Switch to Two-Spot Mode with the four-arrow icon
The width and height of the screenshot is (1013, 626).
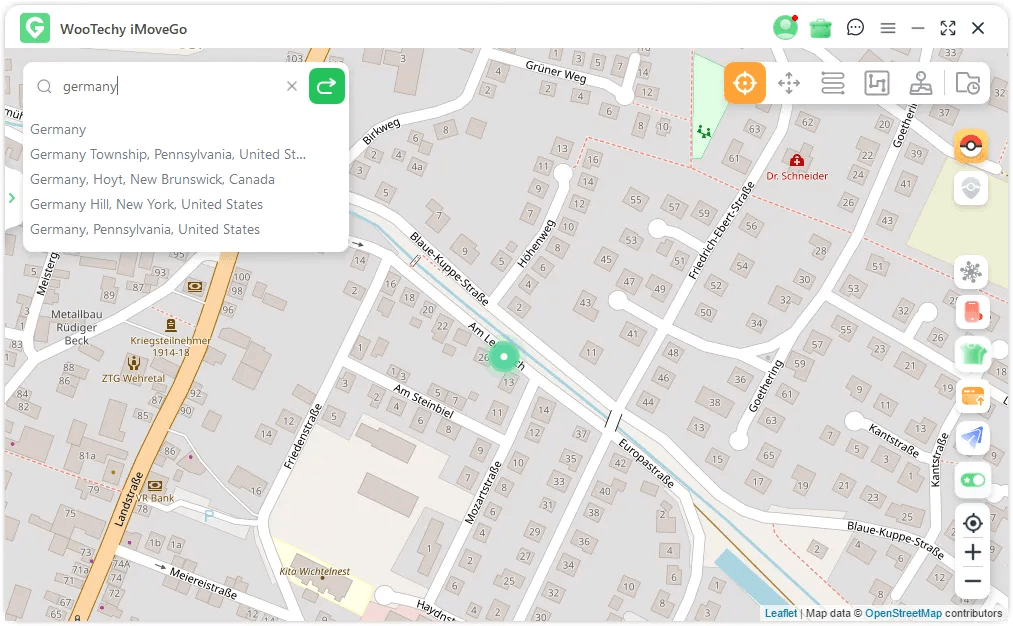coord(789,83)
